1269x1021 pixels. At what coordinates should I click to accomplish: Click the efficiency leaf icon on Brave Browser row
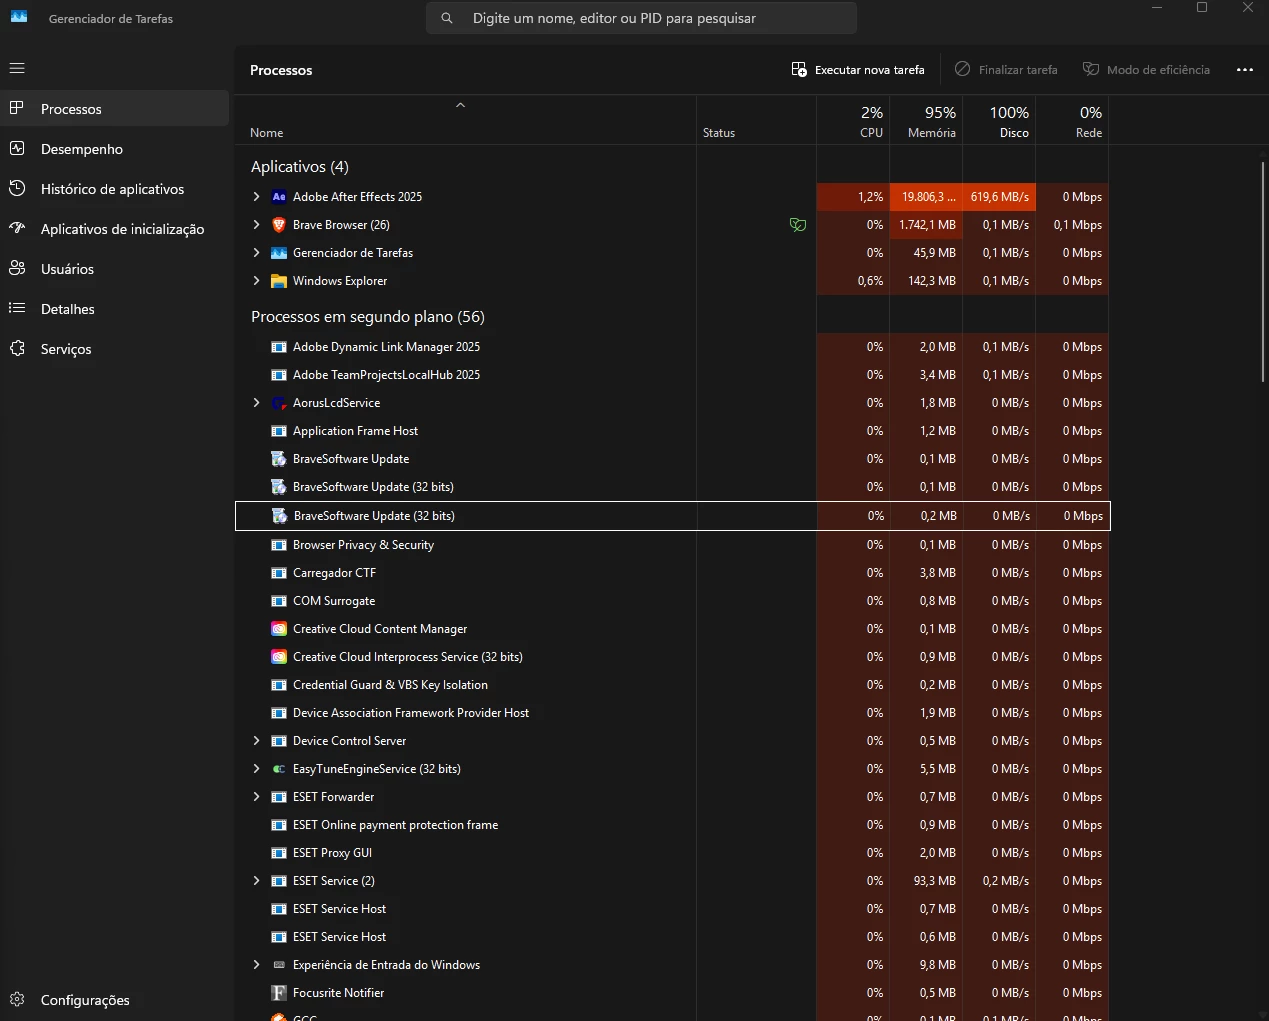click(797, 225)
